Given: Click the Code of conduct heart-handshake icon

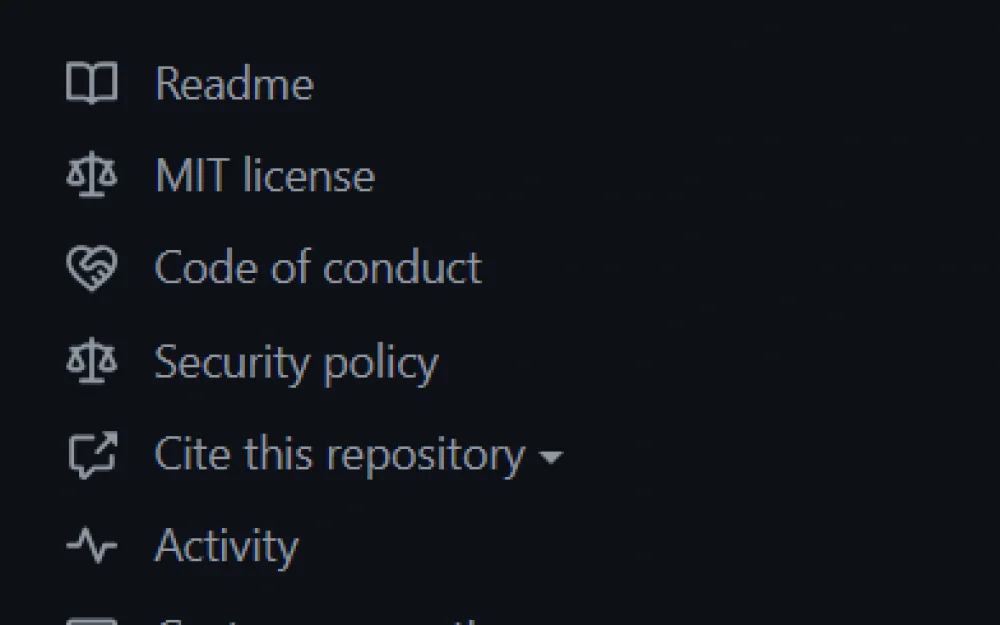Looking at the screenshot, I should click(91, 269).
